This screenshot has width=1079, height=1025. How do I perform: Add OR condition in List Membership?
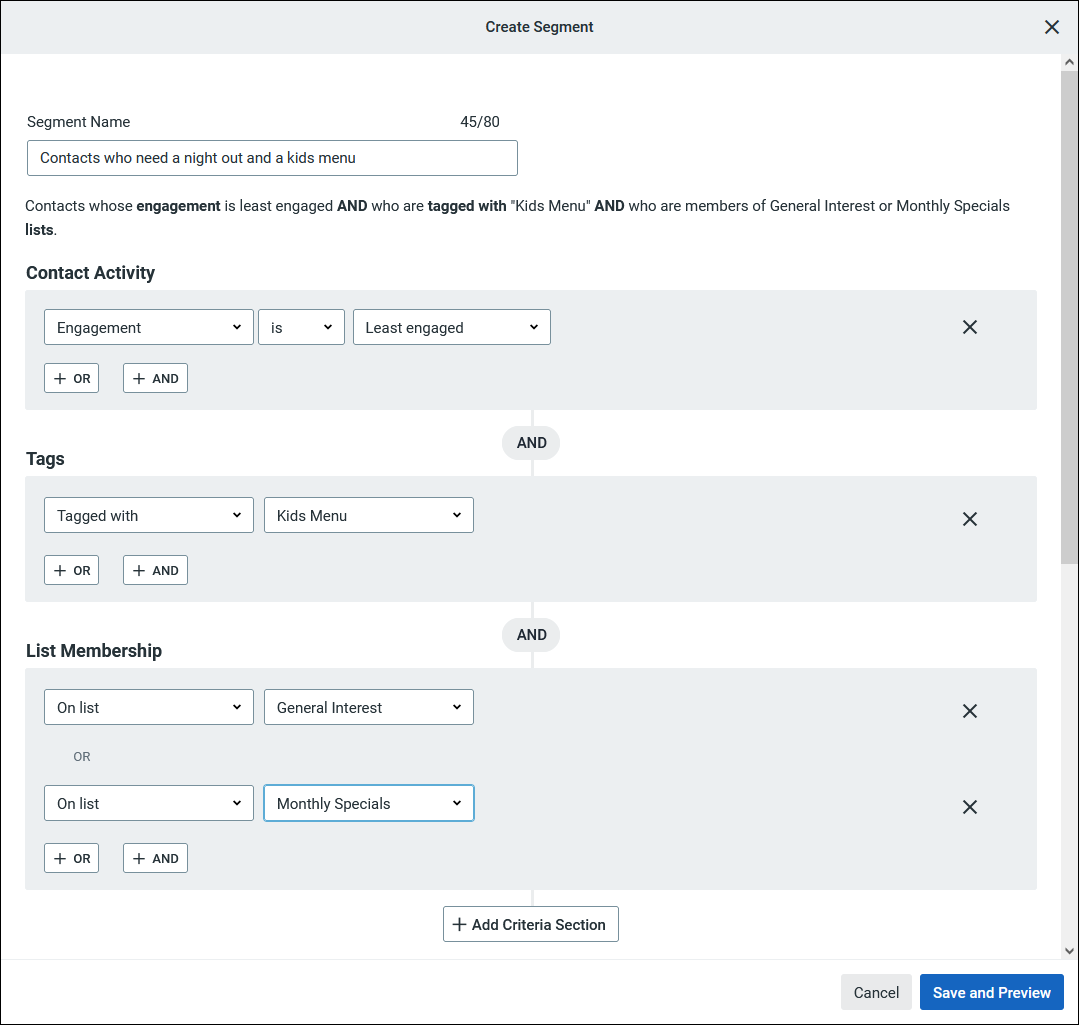pyautogui.click(x=72, y=859)
